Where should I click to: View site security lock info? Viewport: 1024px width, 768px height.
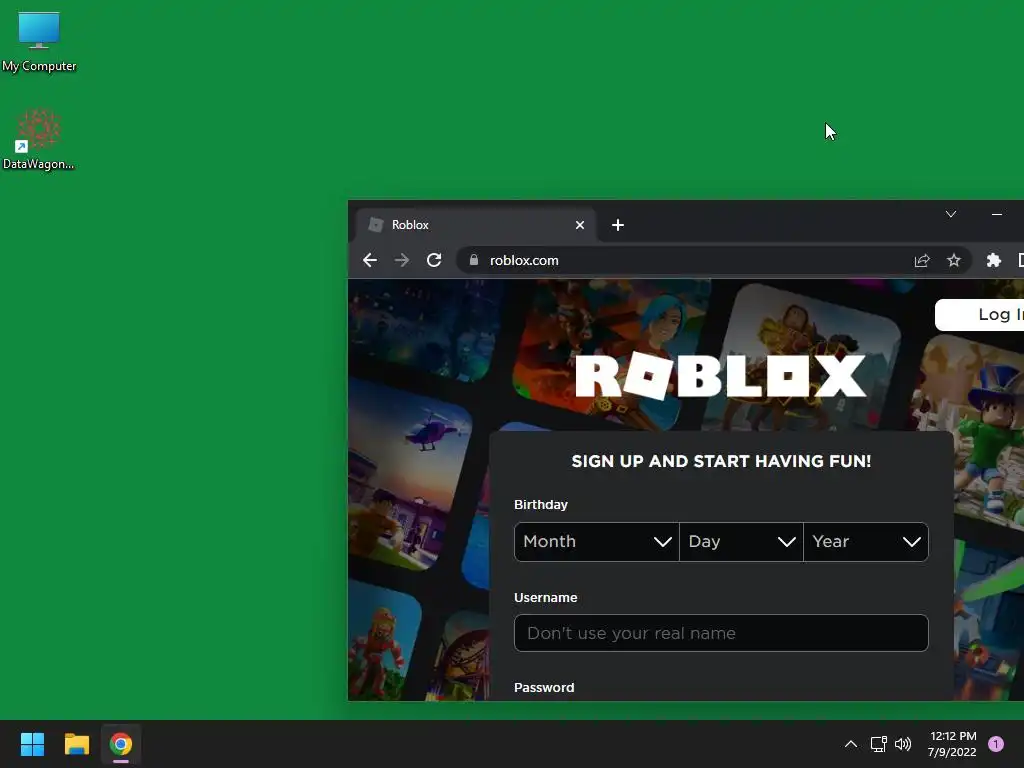pyautogui.click(x=474, y=260)
